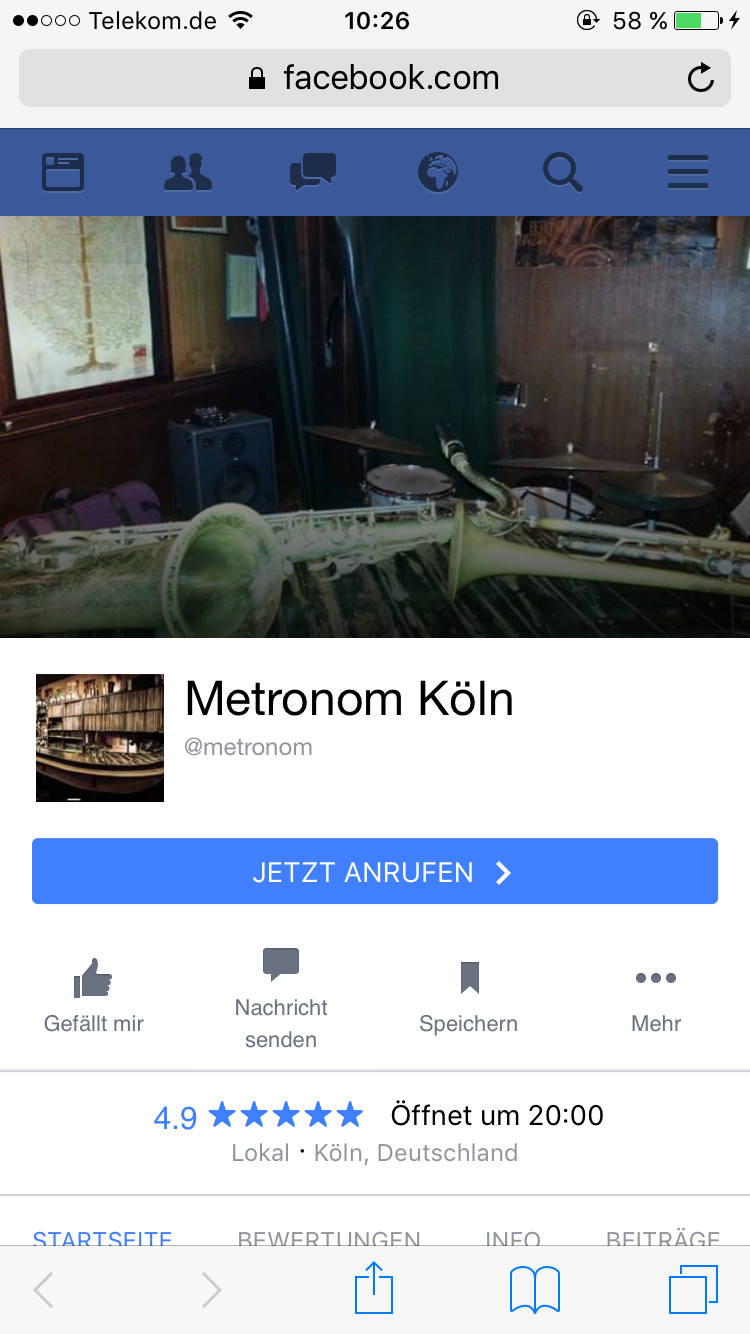
Task: Open the Facebook messages icon
Action: [313, 172]
